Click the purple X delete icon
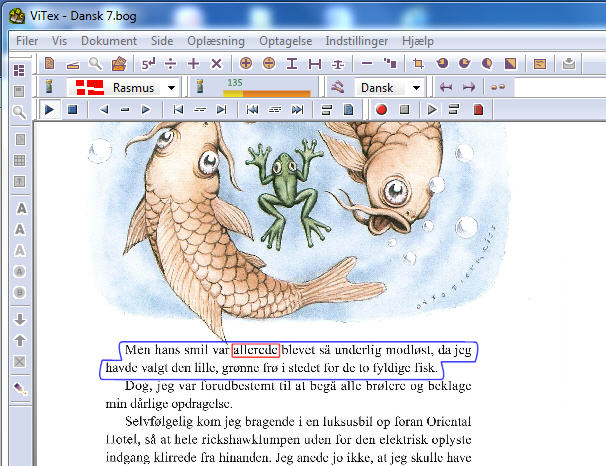 [x=216, y=64]
